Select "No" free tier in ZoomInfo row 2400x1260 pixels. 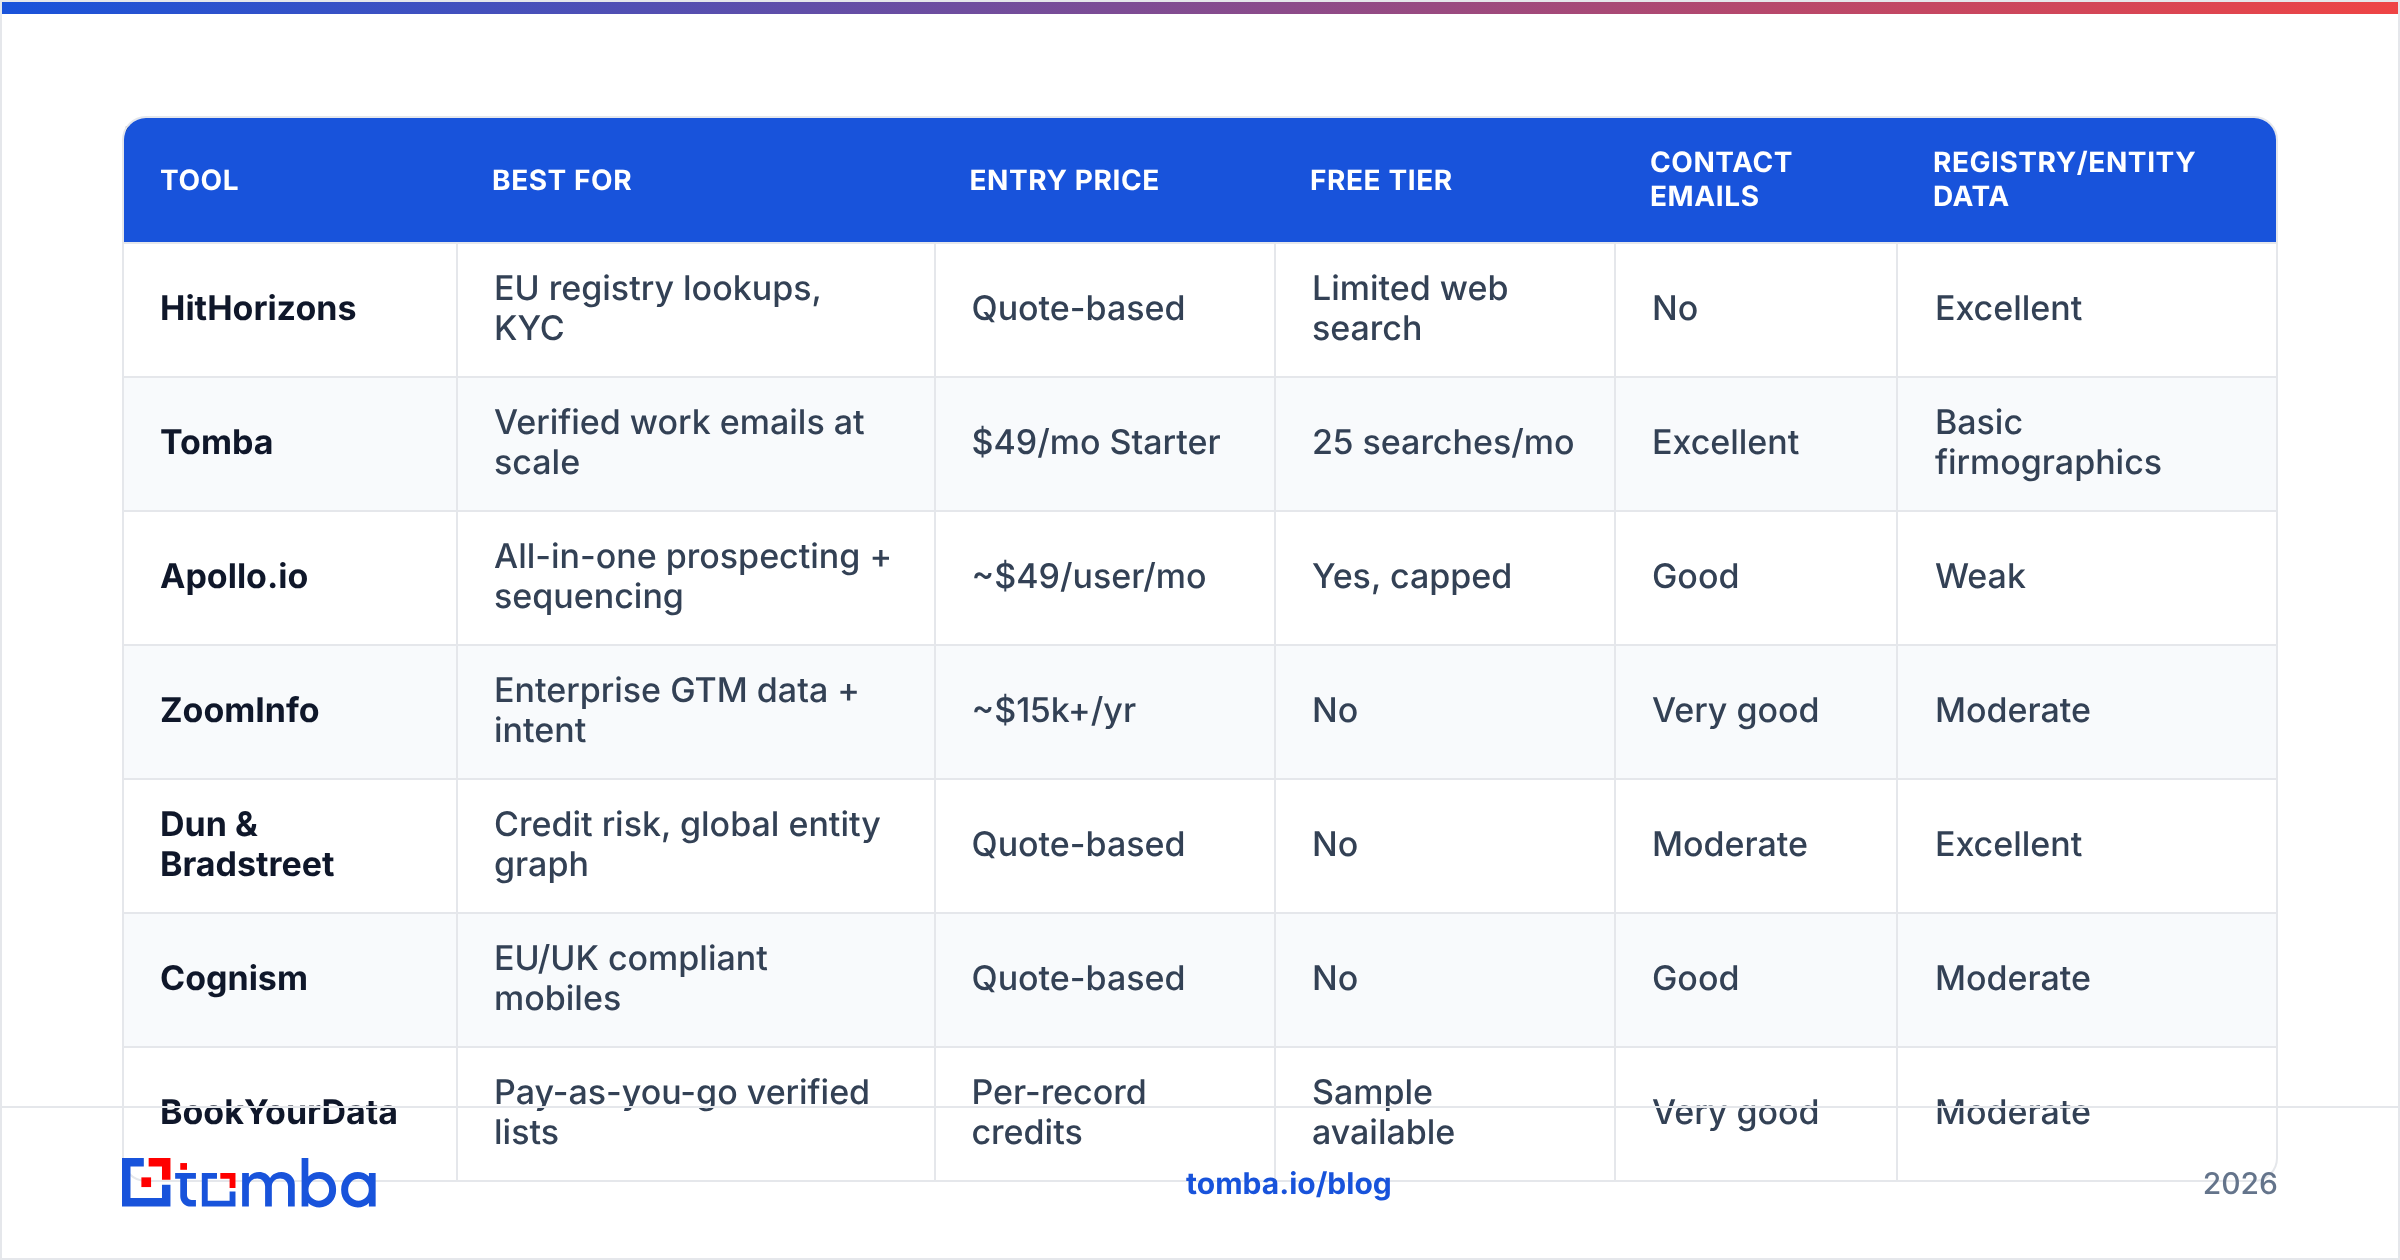click(1335, 710)
